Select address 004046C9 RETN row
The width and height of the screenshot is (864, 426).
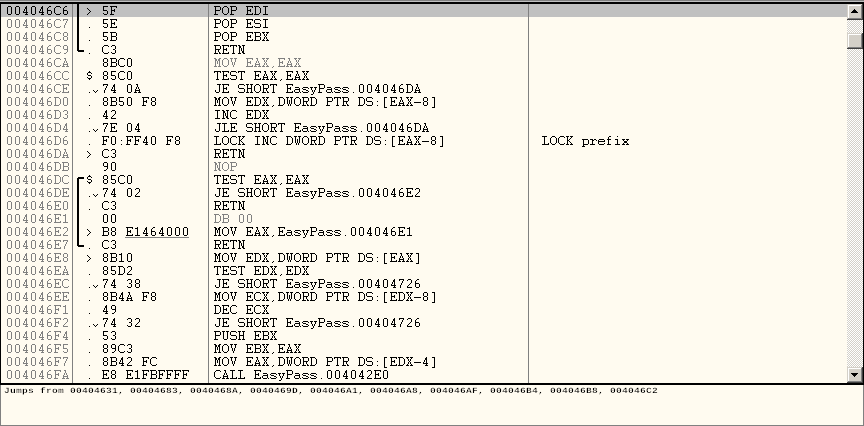pos(423,50)
